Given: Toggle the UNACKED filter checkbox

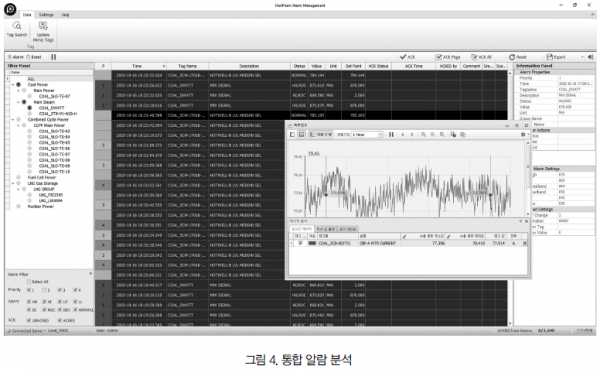Looking at the screenshot, I should [x=29, y=320].
